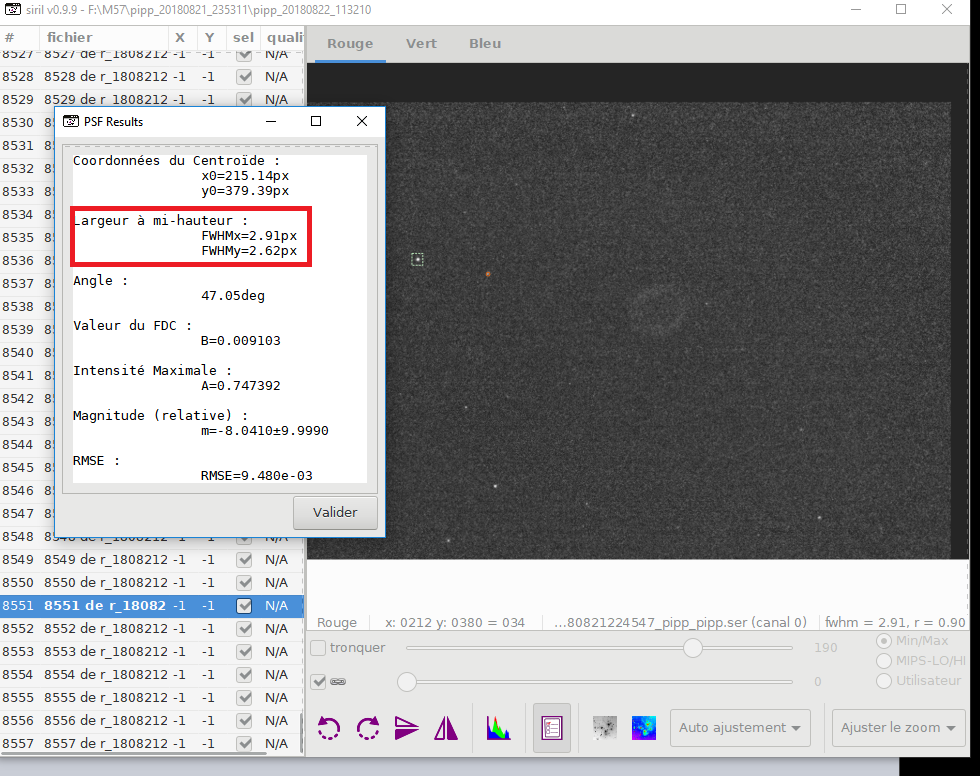Deselect frame 8550 checkbox in list
Image resolution: width=980 pixels, height=776 pixels.
click(244, 583)
